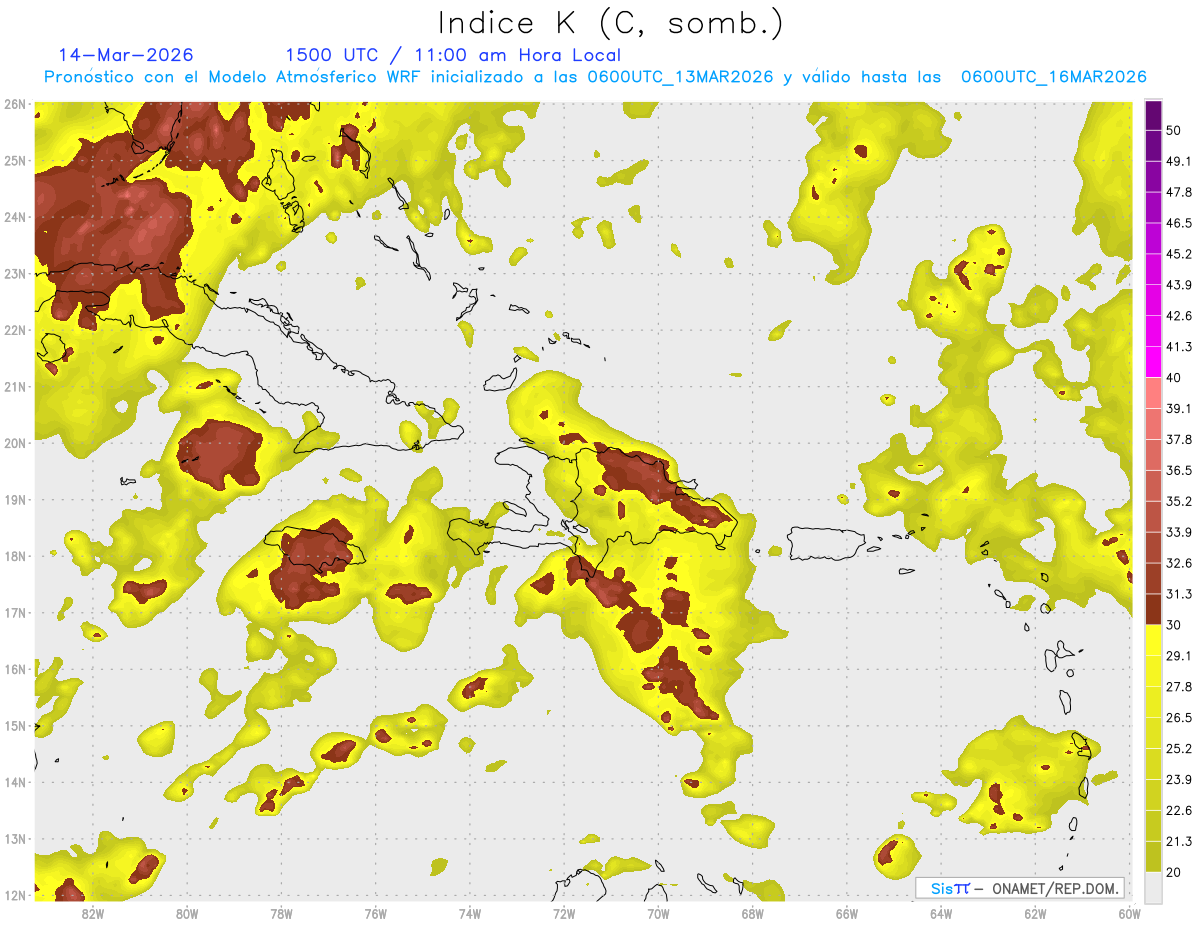1200x927 pixels.
Task: Click the 62W longitude label
Action: [1035, 914]
